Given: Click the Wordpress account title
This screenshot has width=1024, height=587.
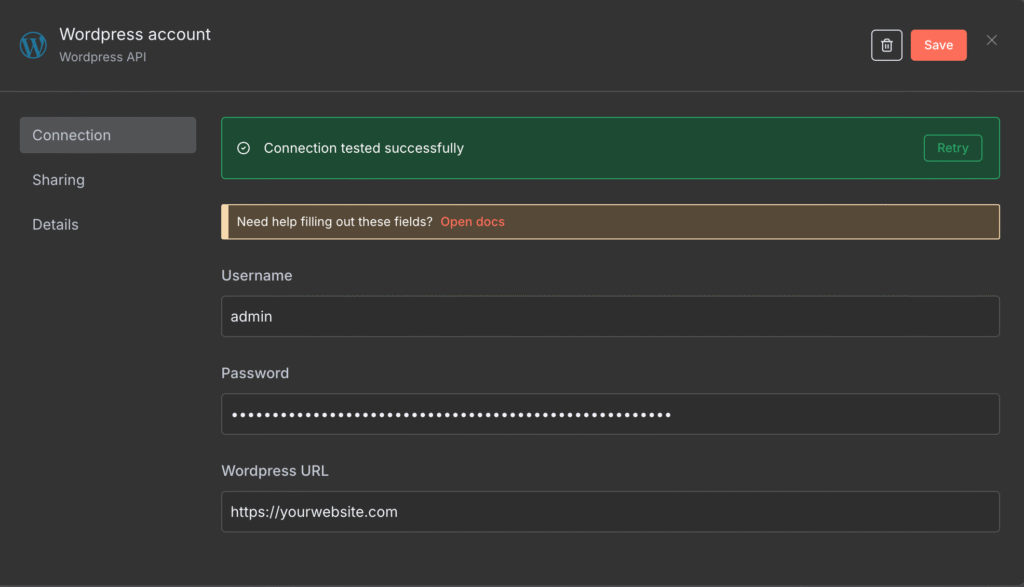Looking at the screenshot, I should click(134, 33).
